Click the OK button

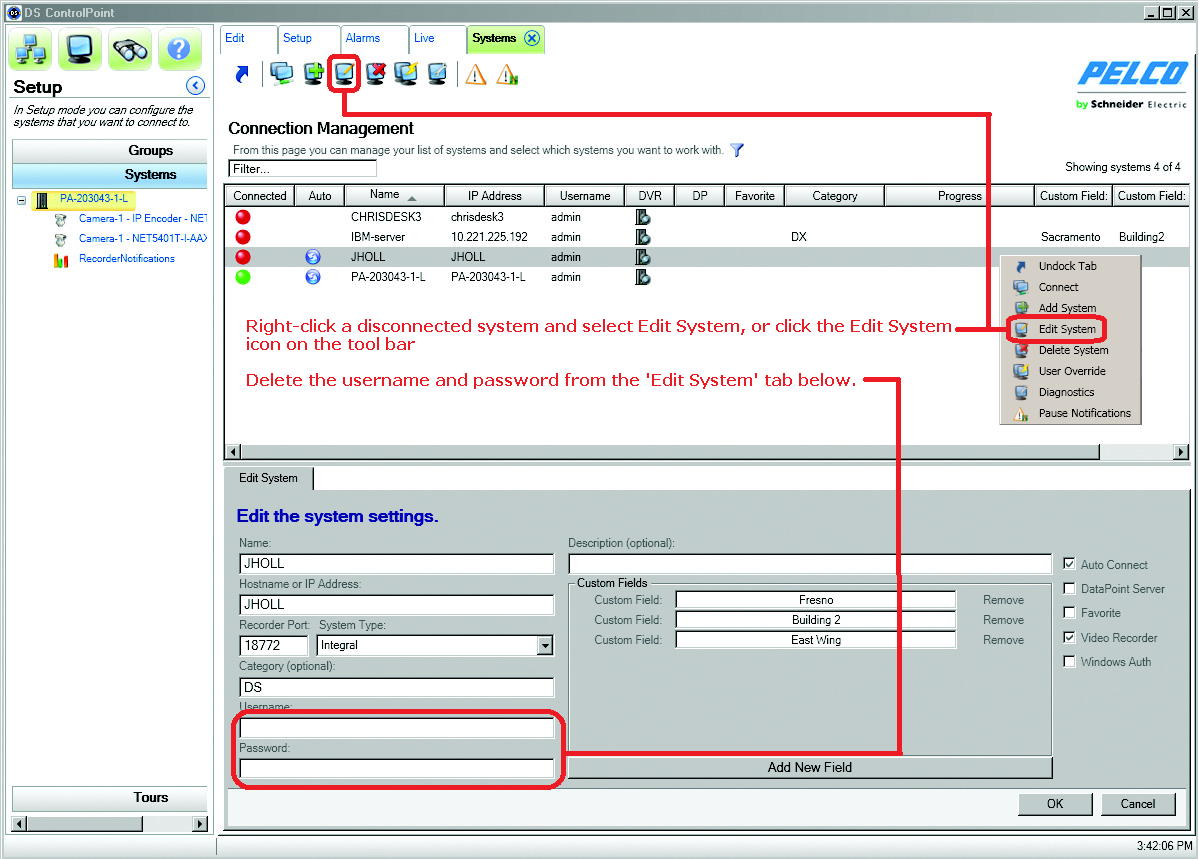[x=1055, y=804]
